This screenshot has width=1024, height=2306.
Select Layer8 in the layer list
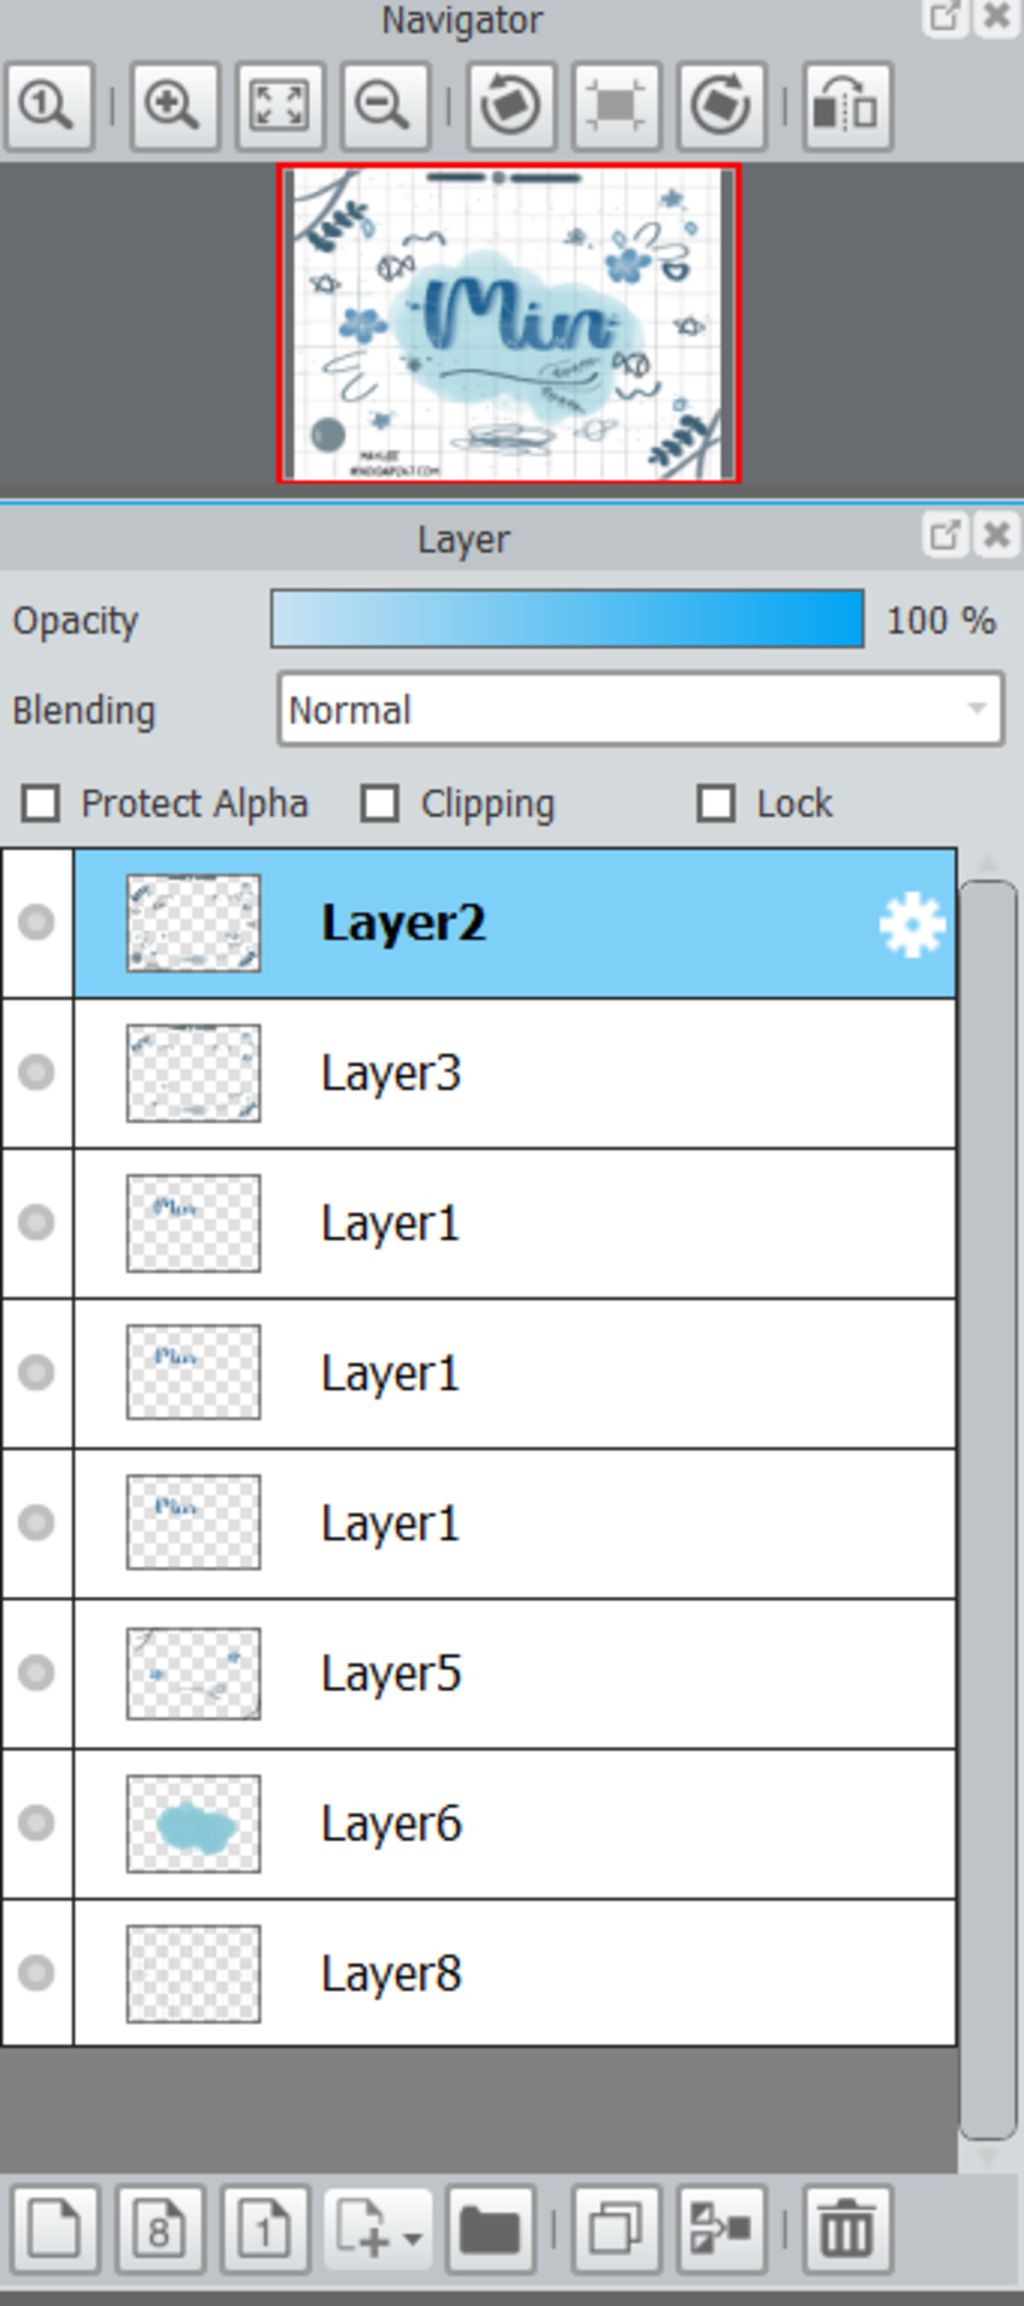(x=515, y=1973)
